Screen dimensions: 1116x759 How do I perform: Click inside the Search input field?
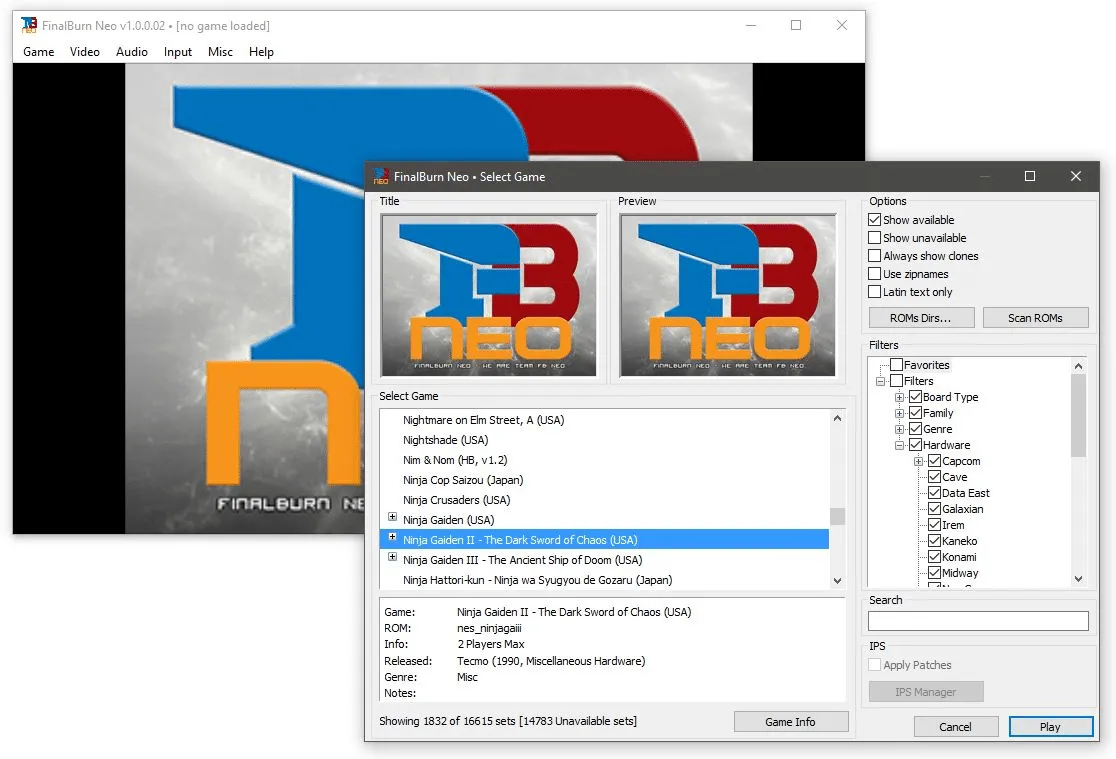click(x=977, y=621)
